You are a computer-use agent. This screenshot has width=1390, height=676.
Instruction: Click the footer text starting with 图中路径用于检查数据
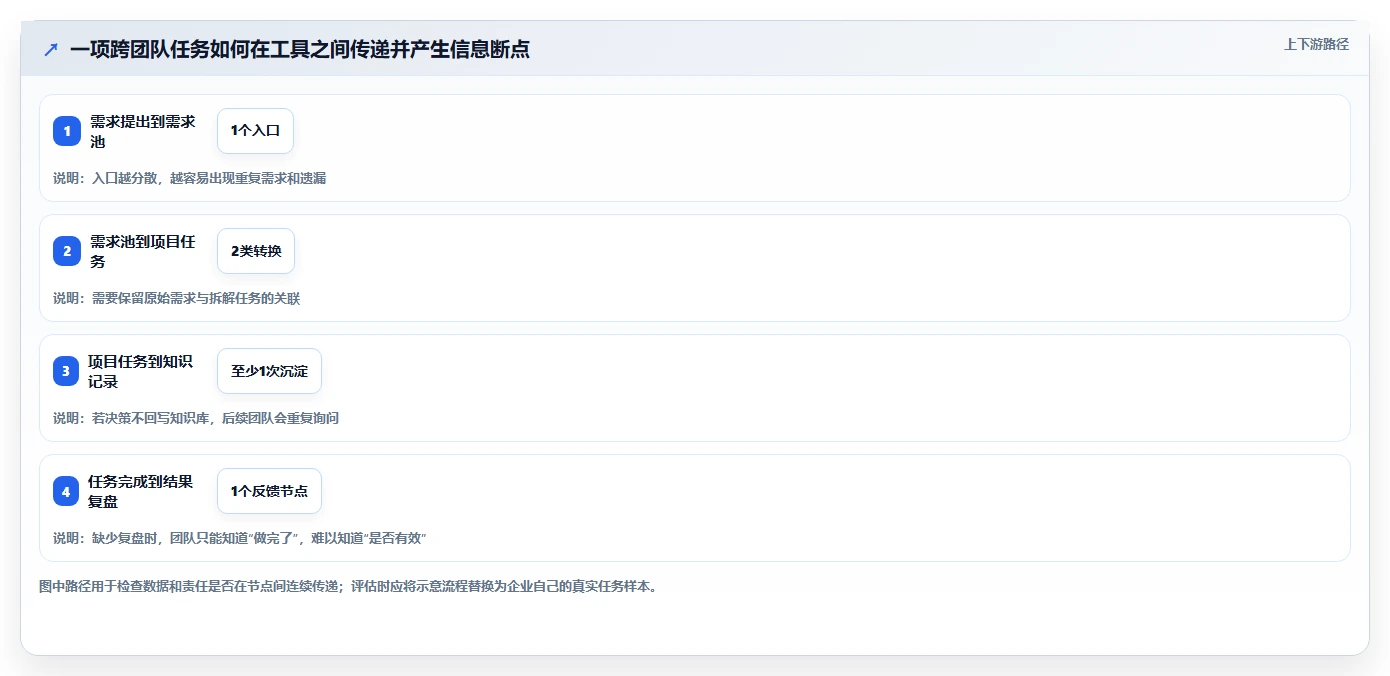coord(348,586)
